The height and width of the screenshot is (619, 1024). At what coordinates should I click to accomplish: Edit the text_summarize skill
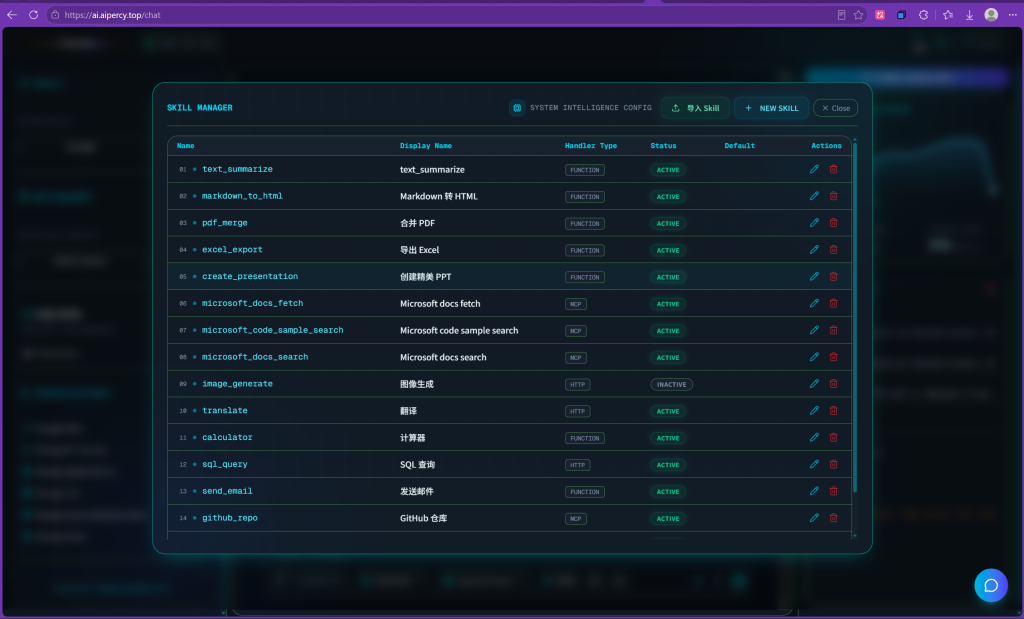(814, 169)
